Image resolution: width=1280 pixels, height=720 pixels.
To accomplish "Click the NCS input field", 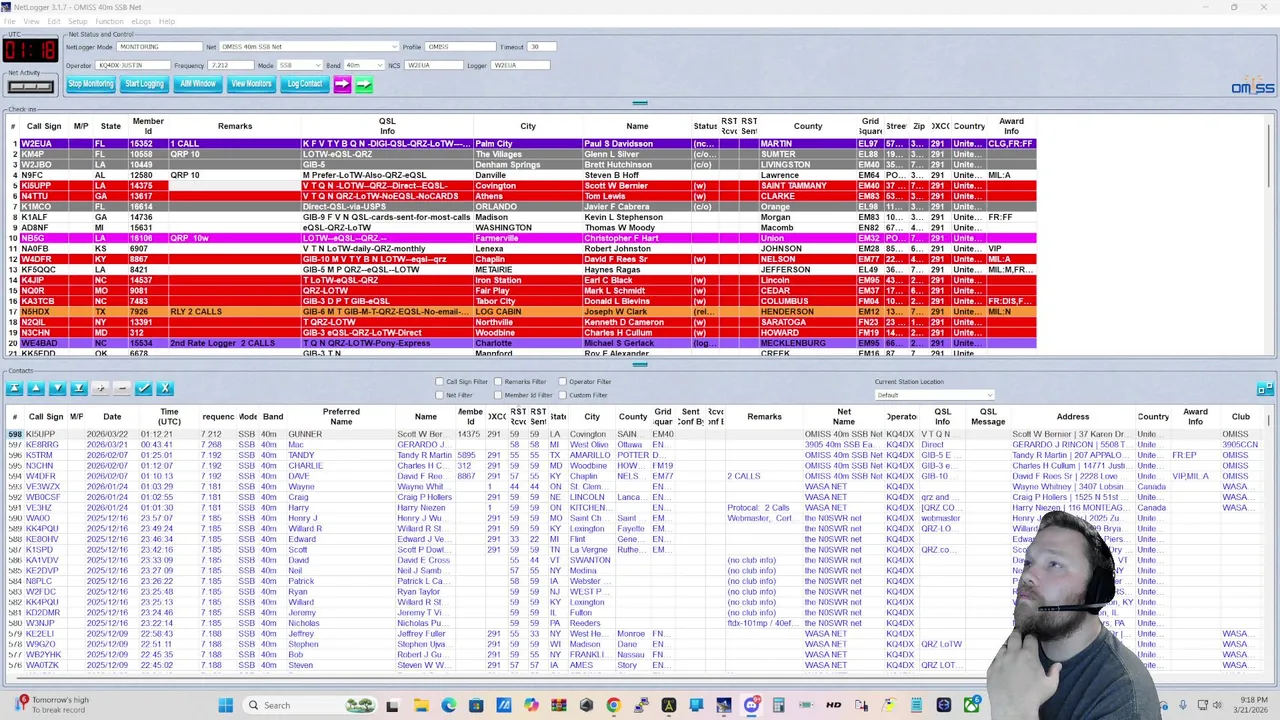I will point(433,65).
